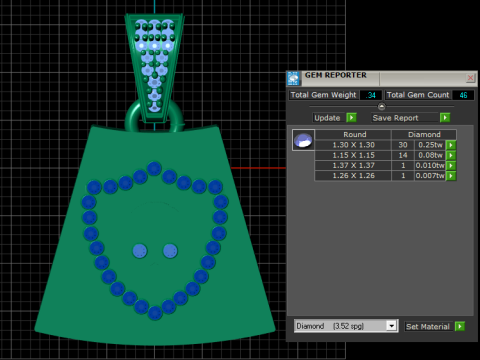480x360 pixels.
Task: Click the 0.010tw weight cell
Action: pos(430,166)
